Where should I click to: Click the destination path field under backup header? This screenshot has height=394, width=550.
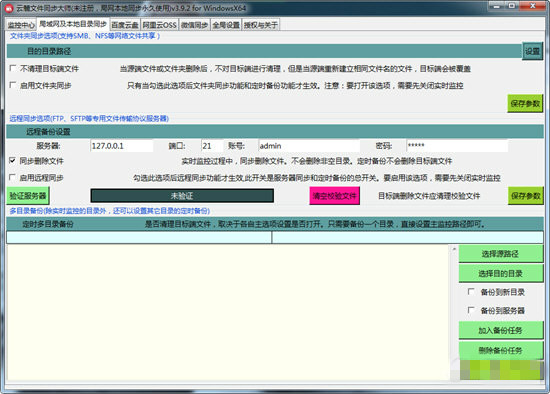pos(408,238)
